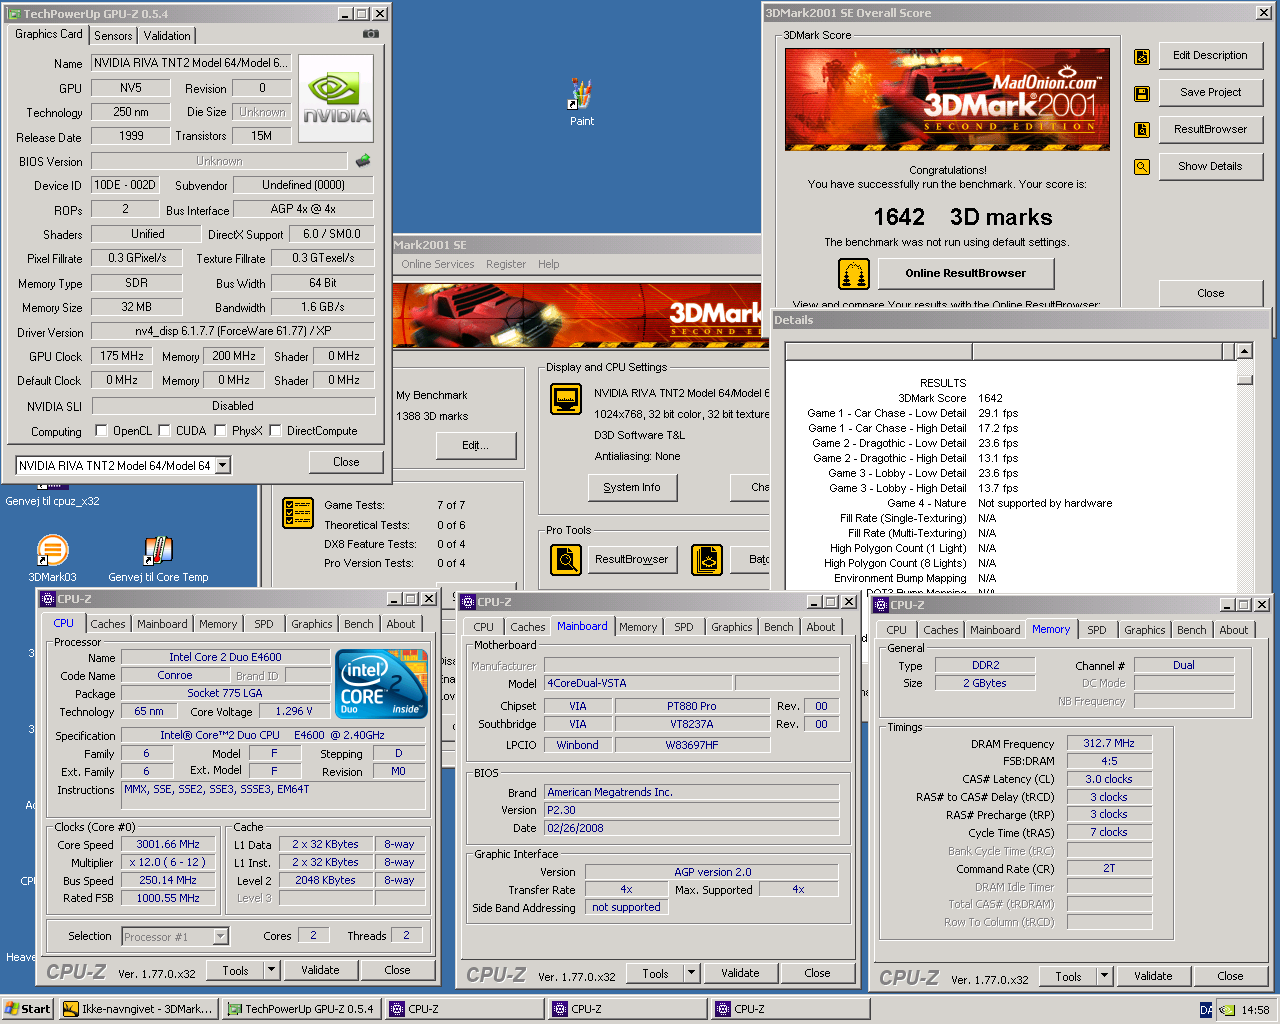The height and width of the screenshot is (1024, 1280).
Task: Click the Ikke-navngivet 3DMark taskbar button
Action: coord(139,1009)
